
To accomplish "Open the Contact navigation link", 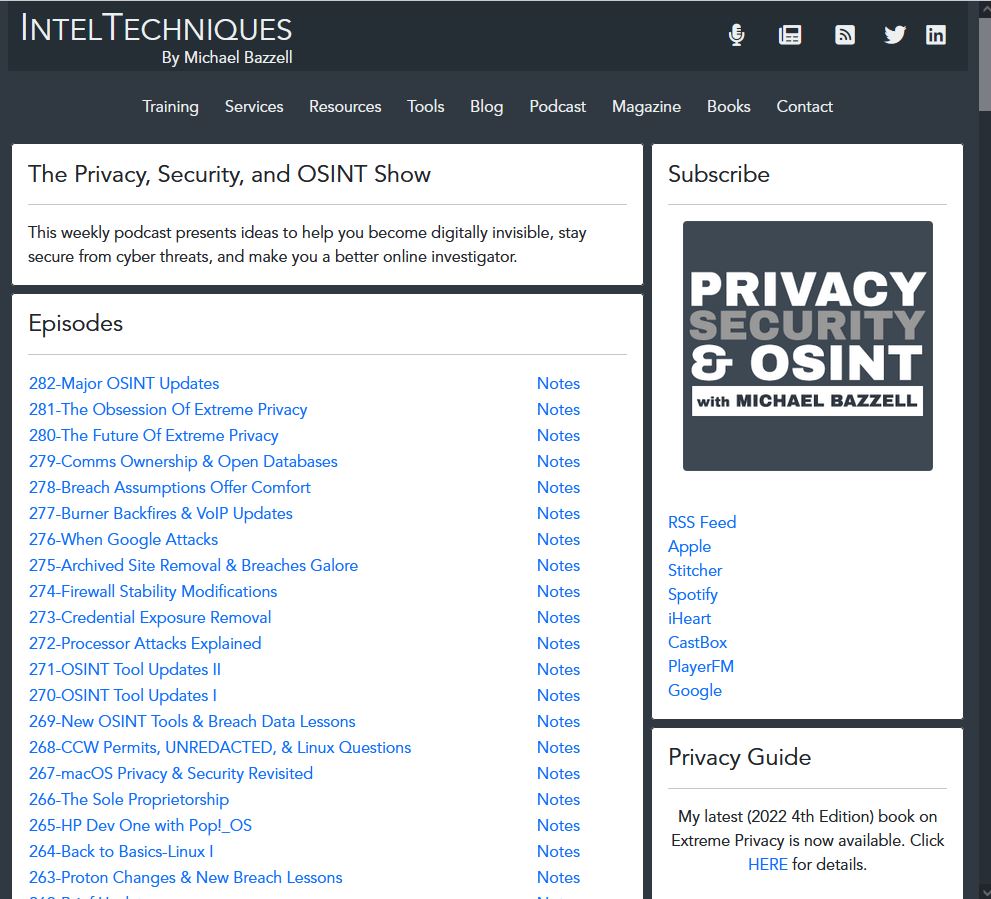I will click(x=805, y=106).
